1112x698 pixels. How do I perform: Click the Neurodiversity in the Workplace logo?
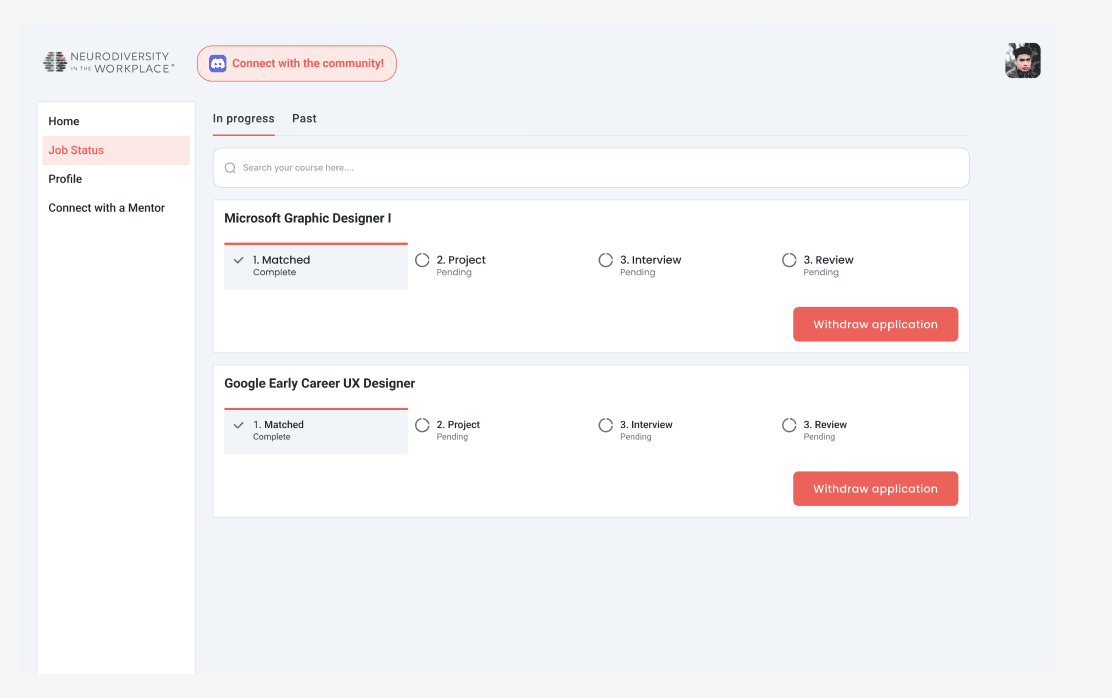(109, 62)
